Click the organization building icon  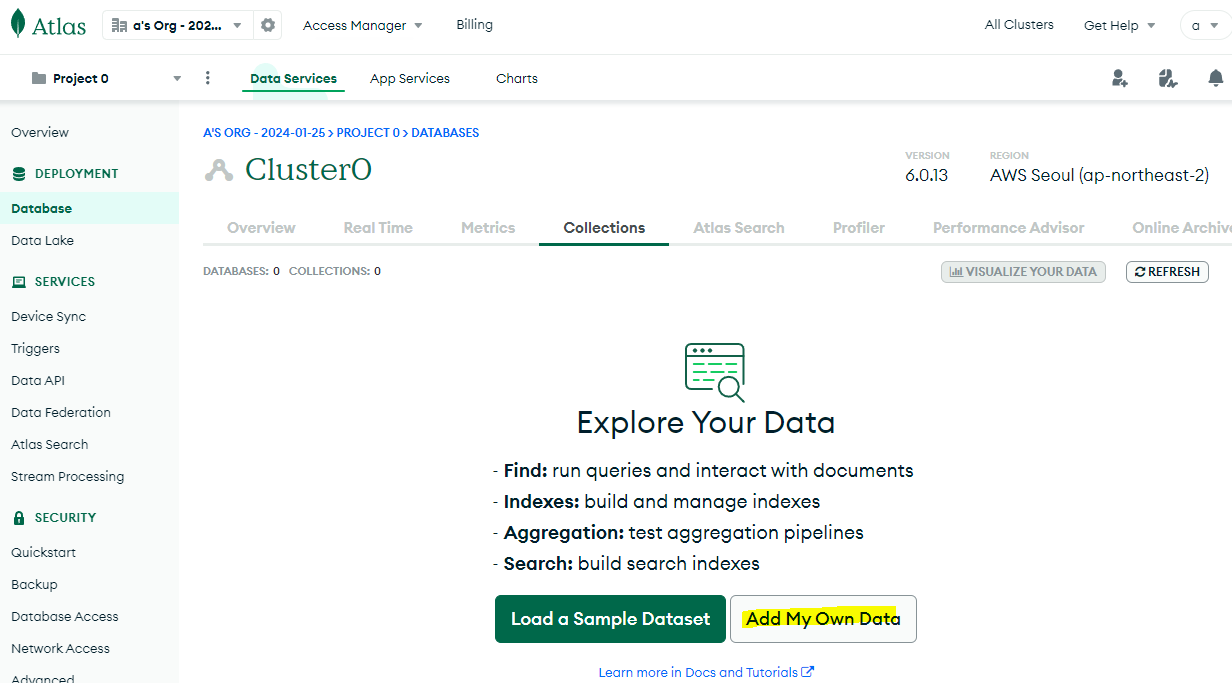click(119, 25)
